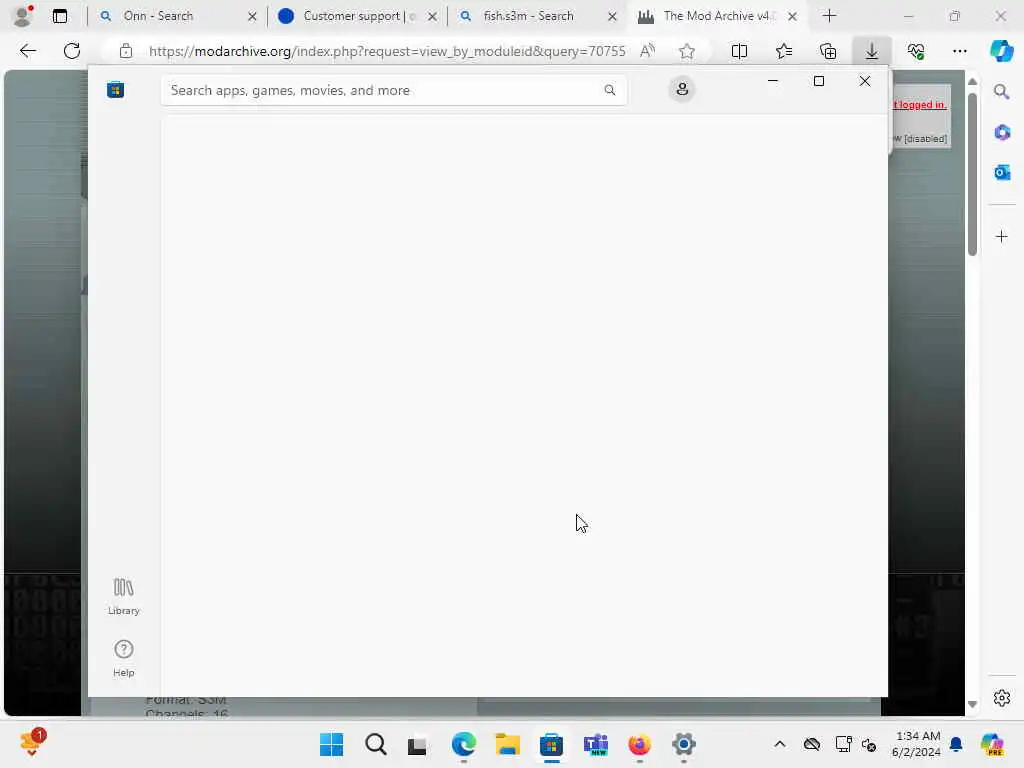This screenshot has height=768, width=1024.
Task: Open Microsoft Store taskbar icon
Action: 552,744
